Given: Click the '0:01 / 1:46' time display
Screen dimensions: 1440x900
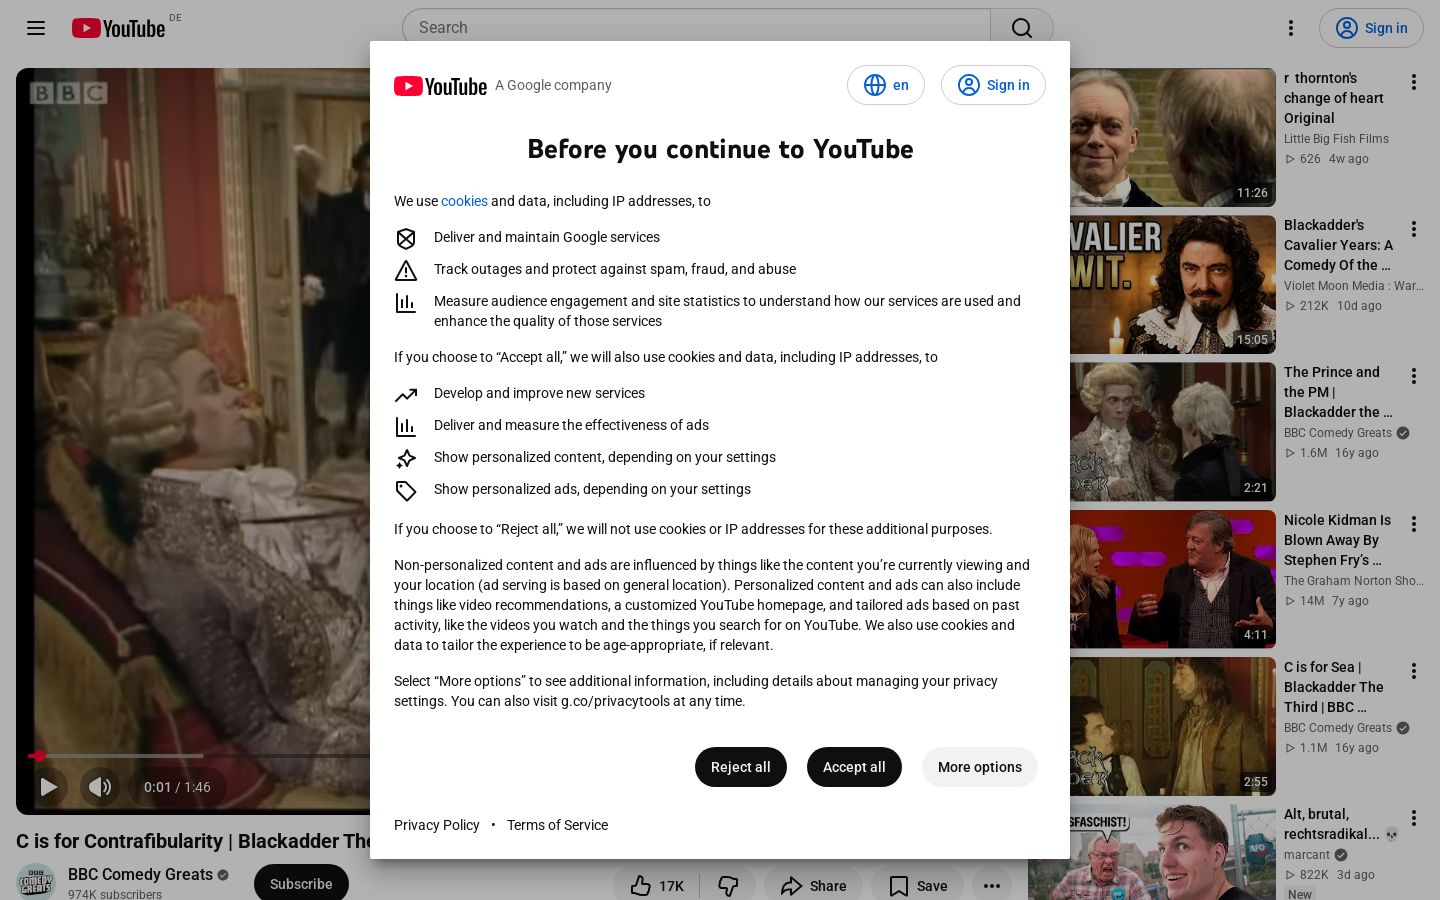Looking at the screenshot, I should pos(177,787).
